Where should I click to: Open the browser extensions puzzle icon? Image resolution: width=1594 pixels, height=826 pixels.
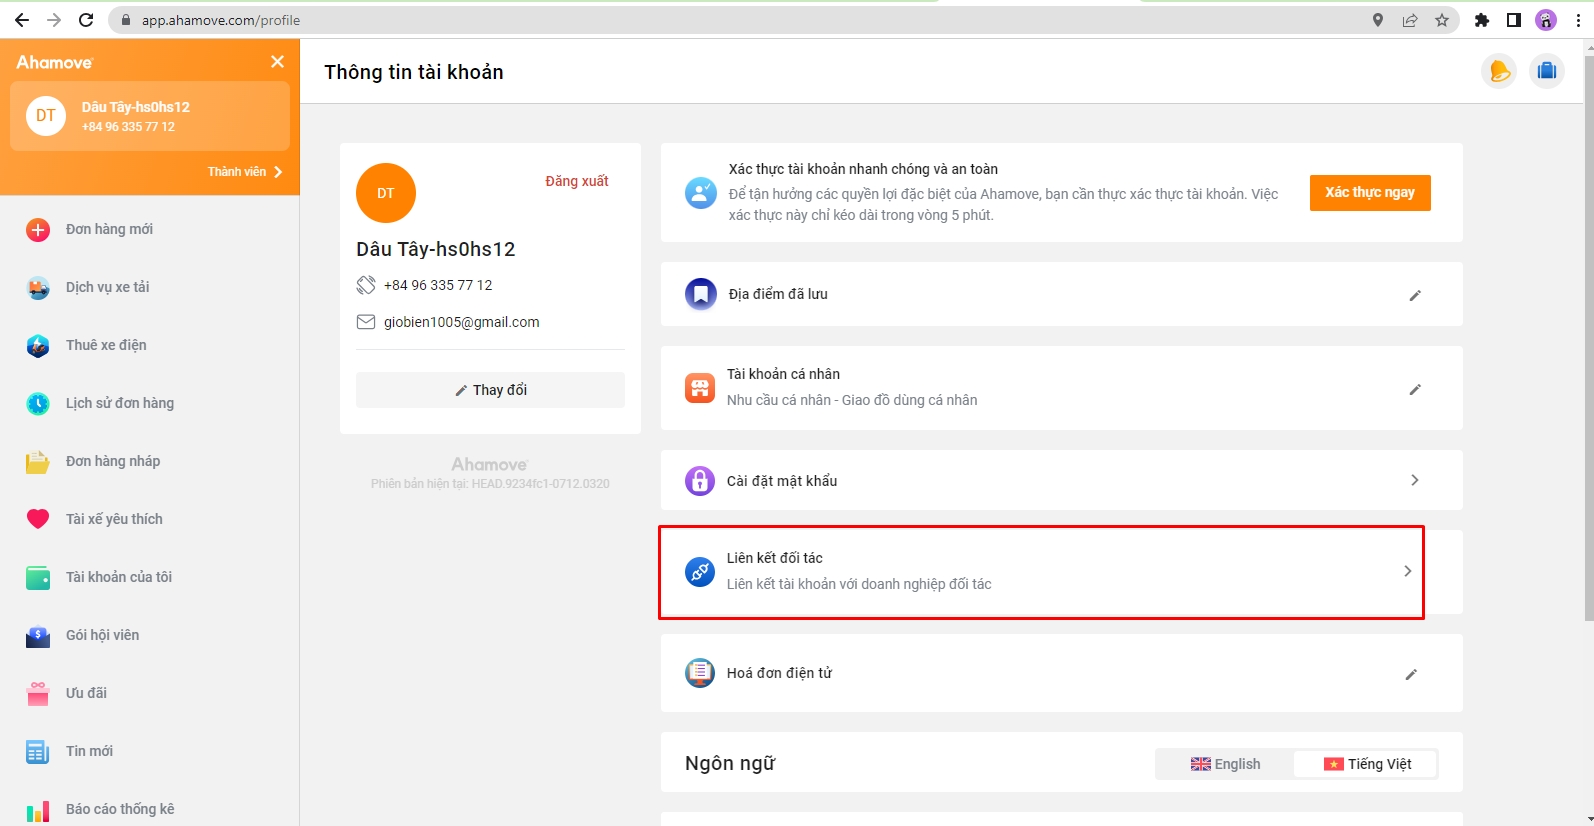1481,20
